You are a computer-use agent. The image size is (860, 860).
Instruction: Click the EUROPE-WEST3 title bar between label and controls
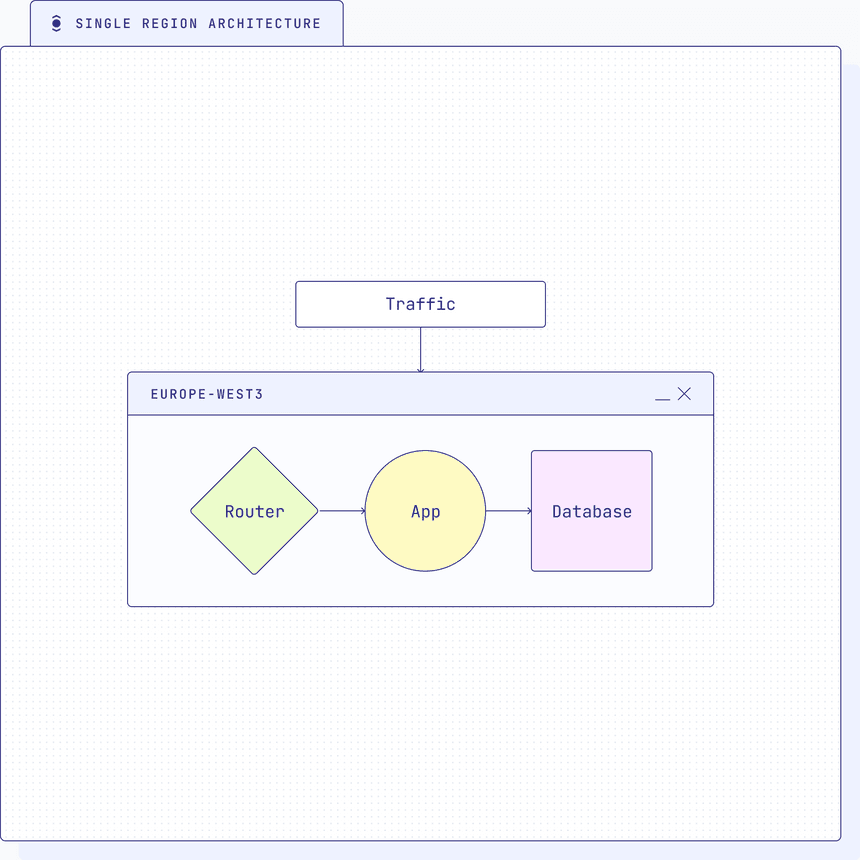(450, 394)
